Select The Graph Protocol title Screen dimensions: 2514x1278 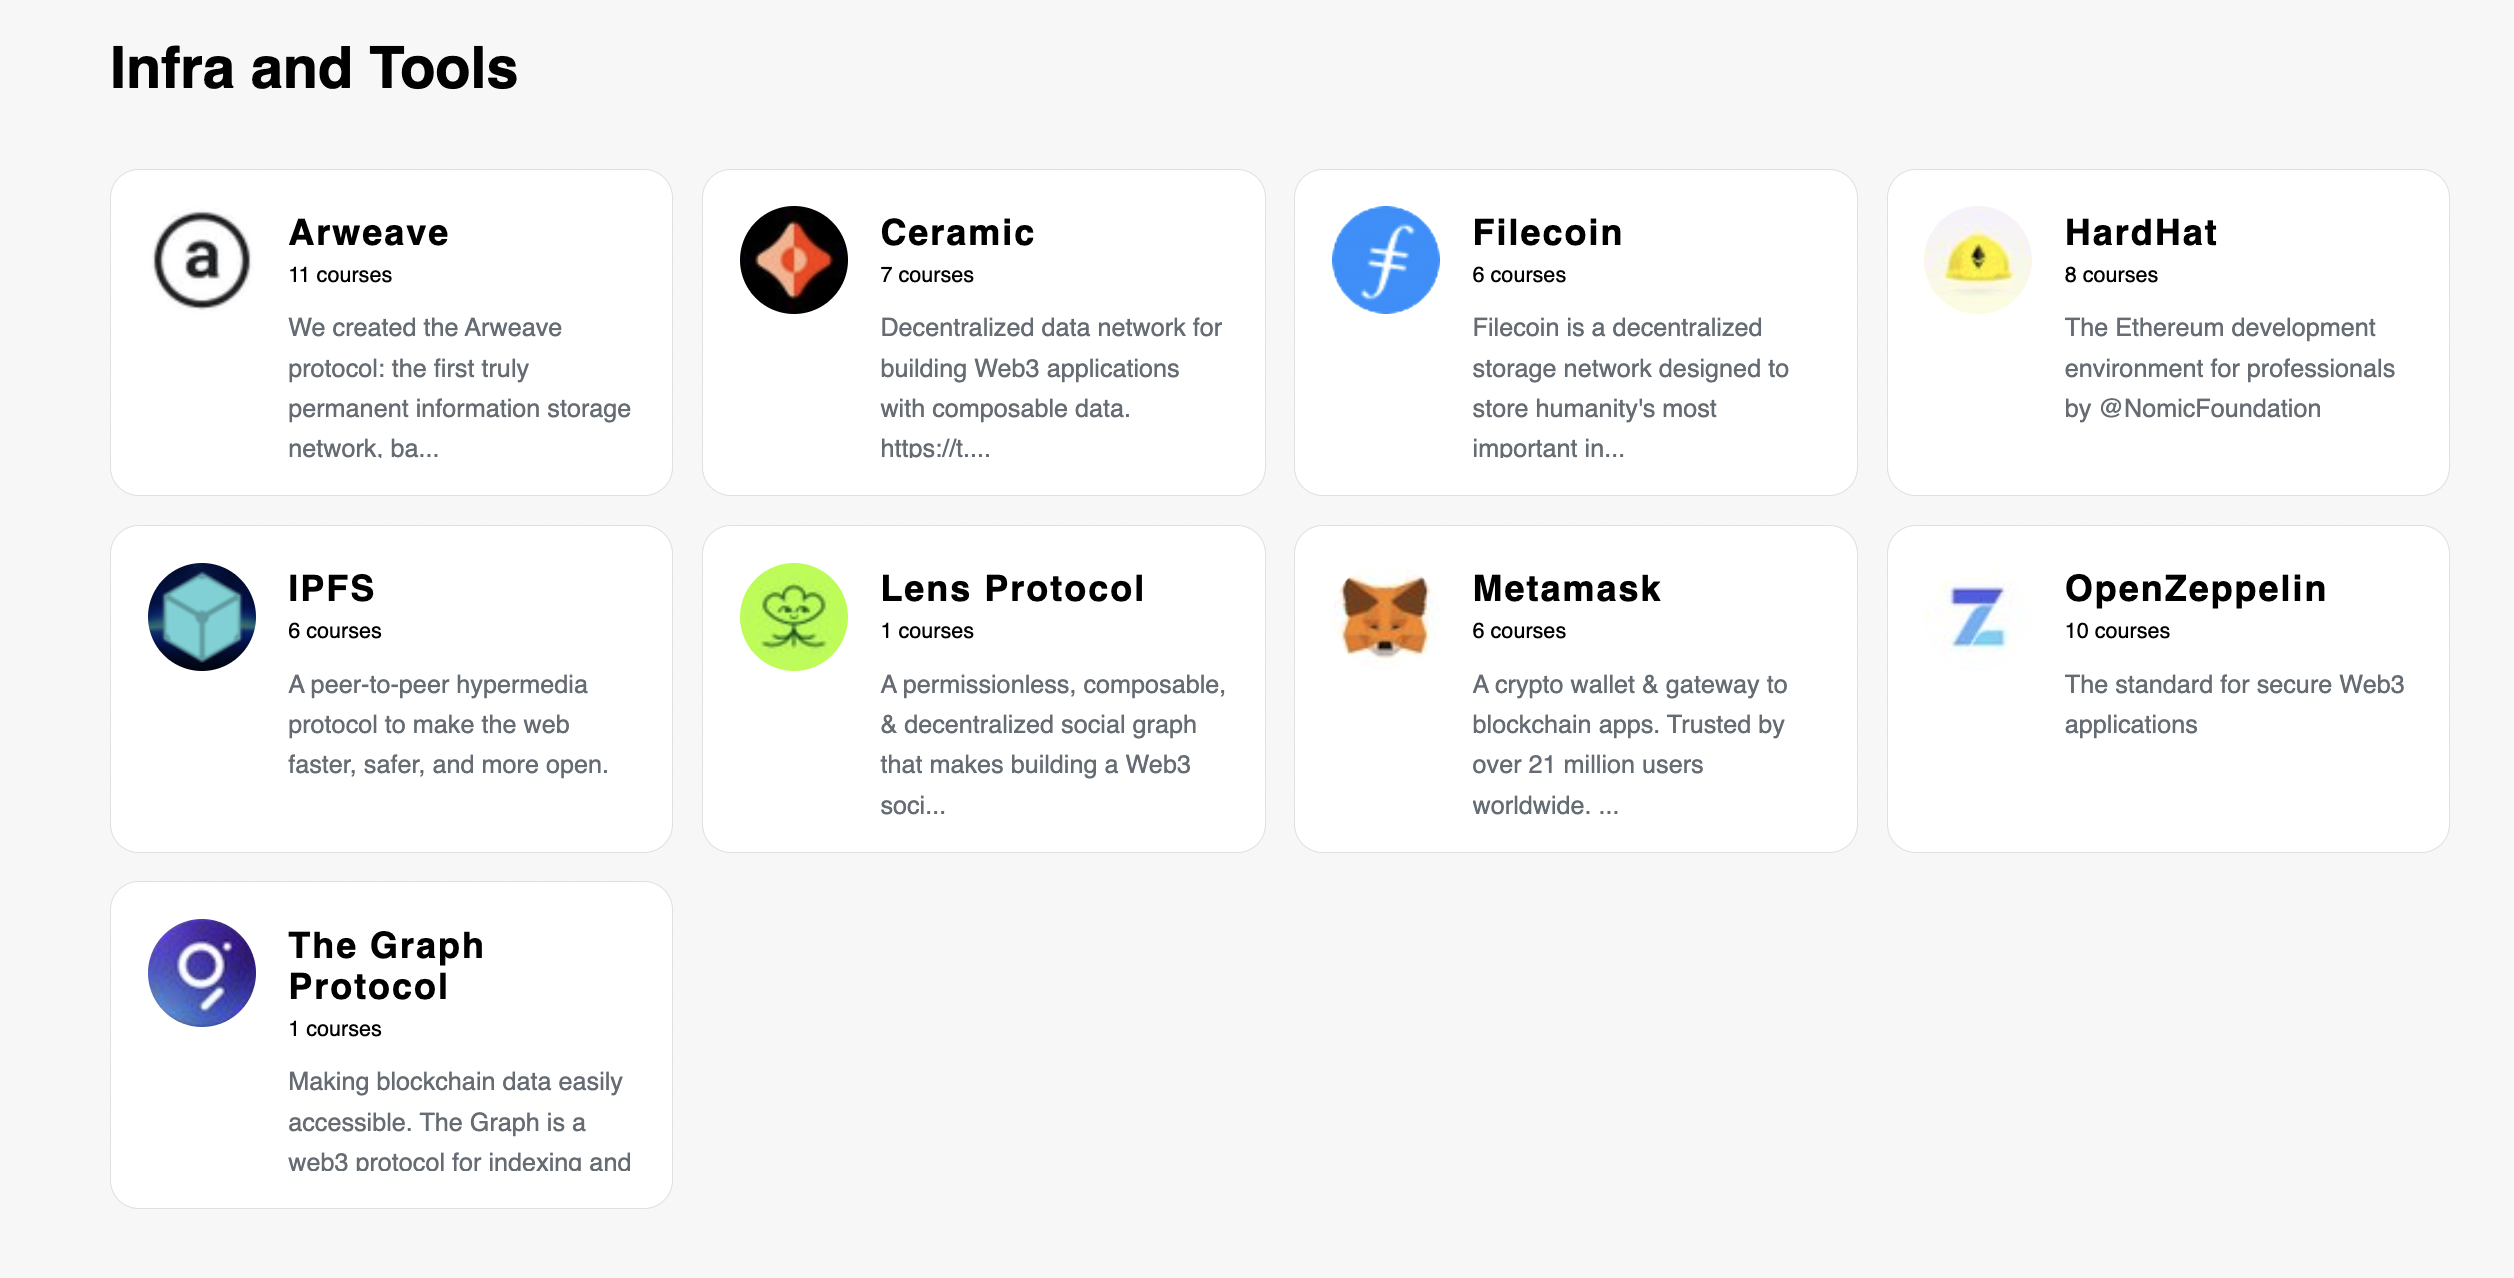386,966
